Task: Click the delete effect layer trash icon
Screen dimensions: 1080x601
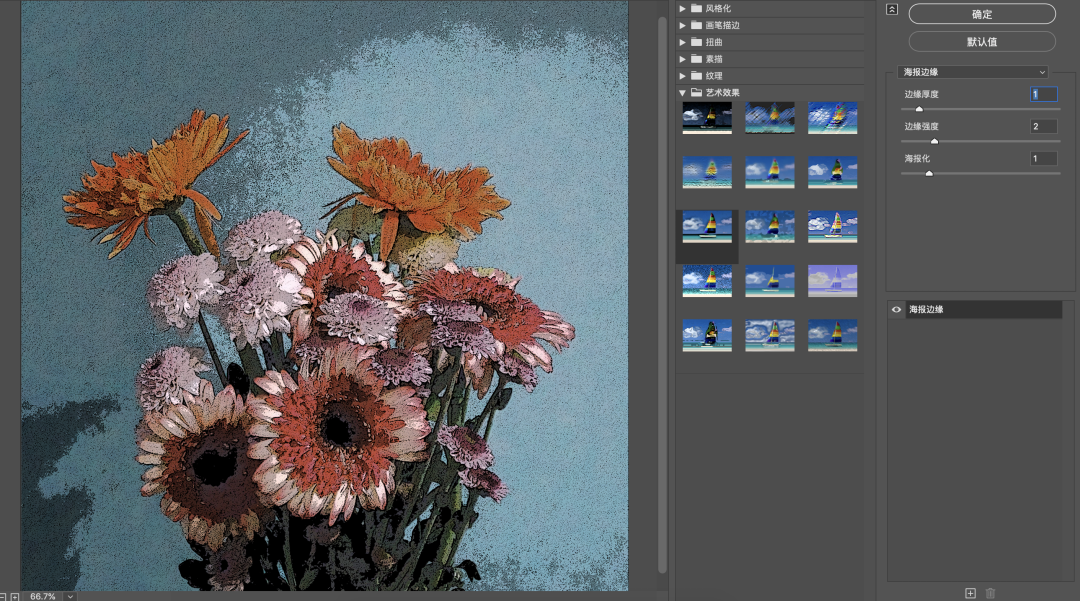Action: pos(991,593)
